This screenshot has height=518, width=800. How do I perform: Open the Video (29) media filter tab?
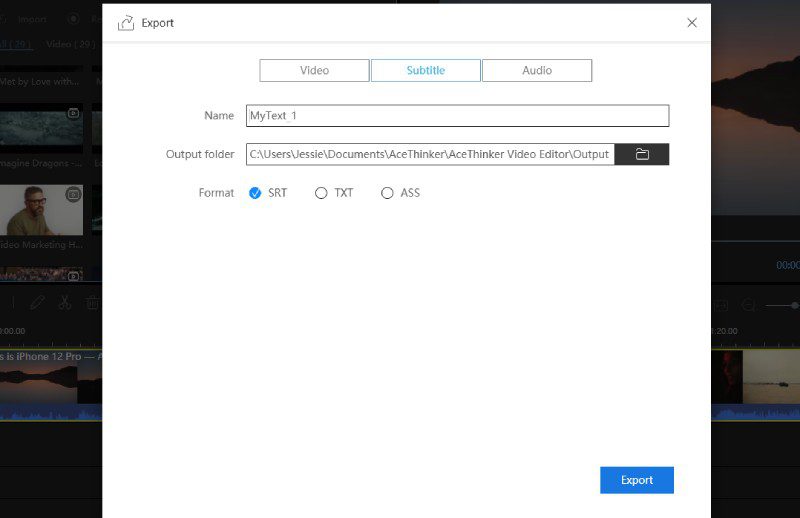pyautogui.click(x=71, y=44)
